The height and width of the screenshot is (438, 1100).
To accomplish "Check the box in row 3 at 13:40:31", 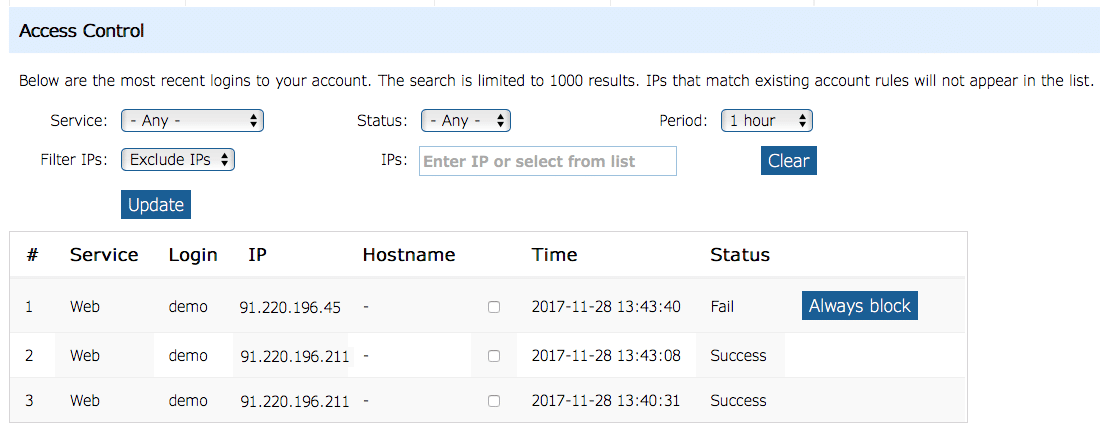I will [494, 401].
